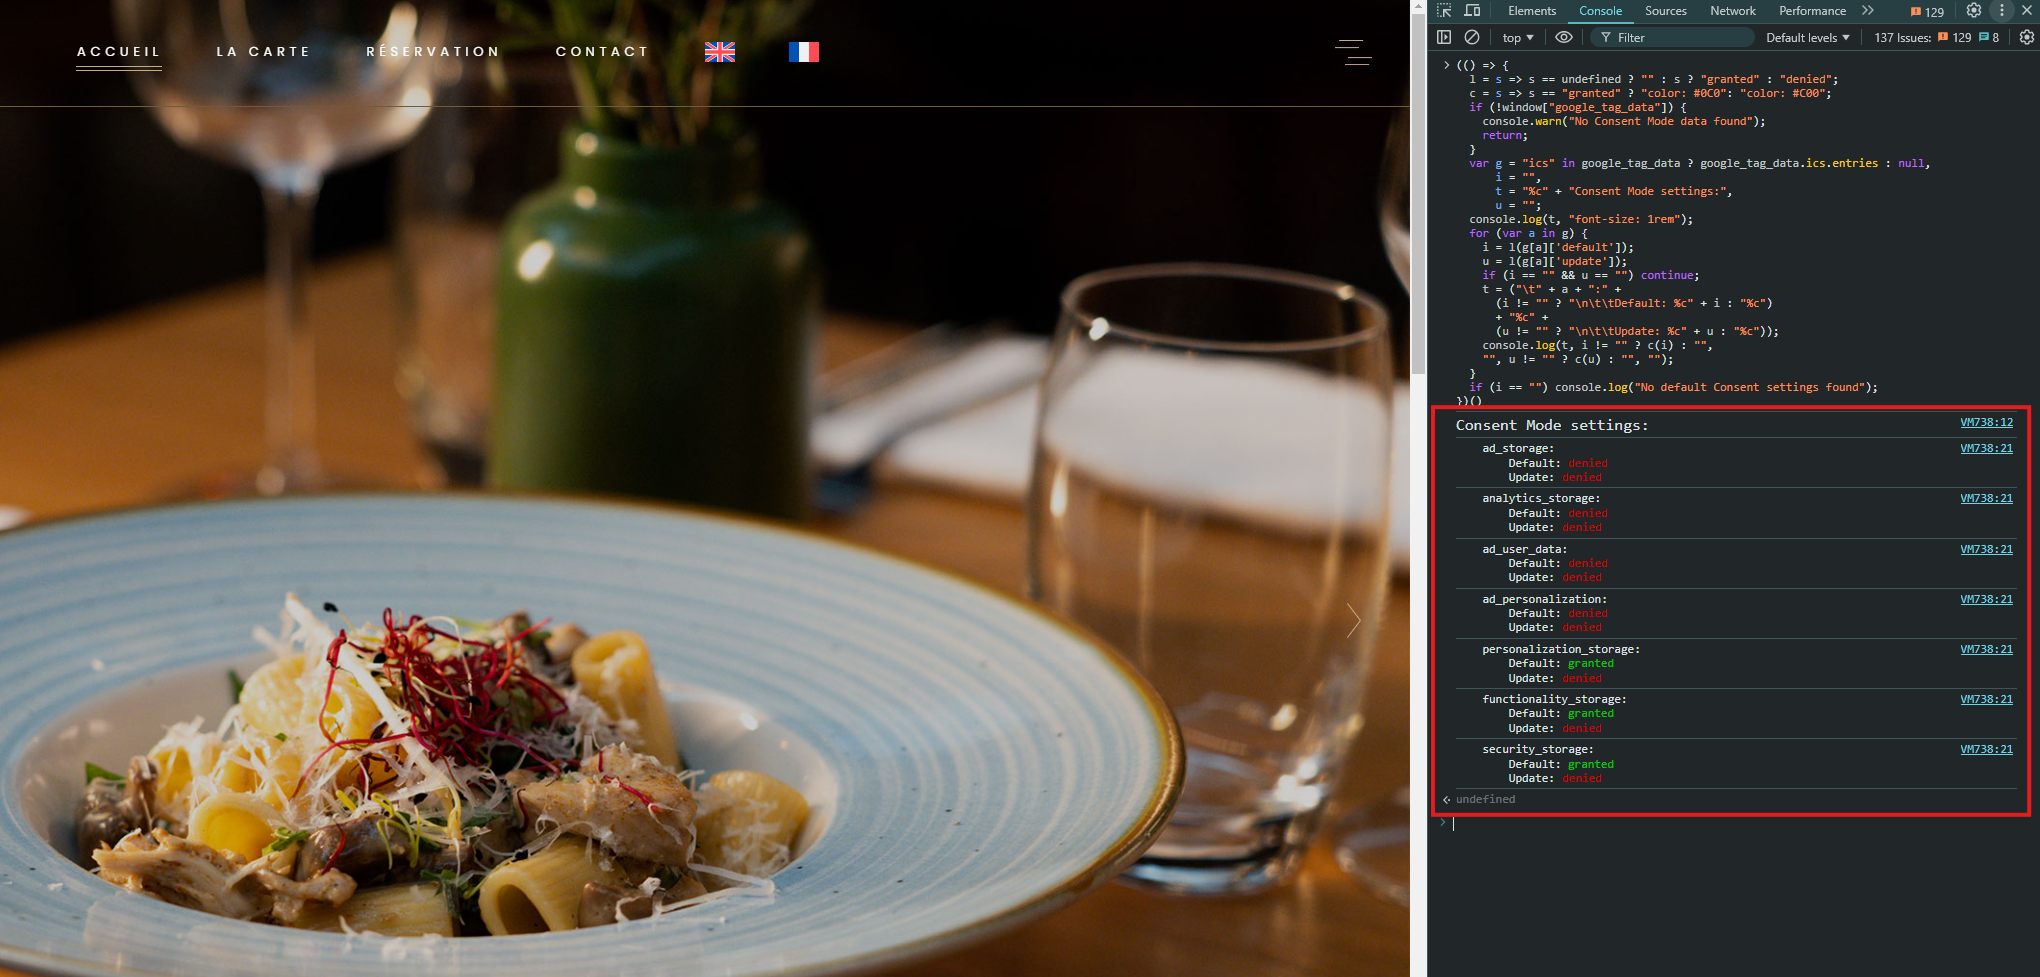Open VM738:21 link beside ad_personalization
The image size is (2040, 977).
click(x=1986, y=600)
